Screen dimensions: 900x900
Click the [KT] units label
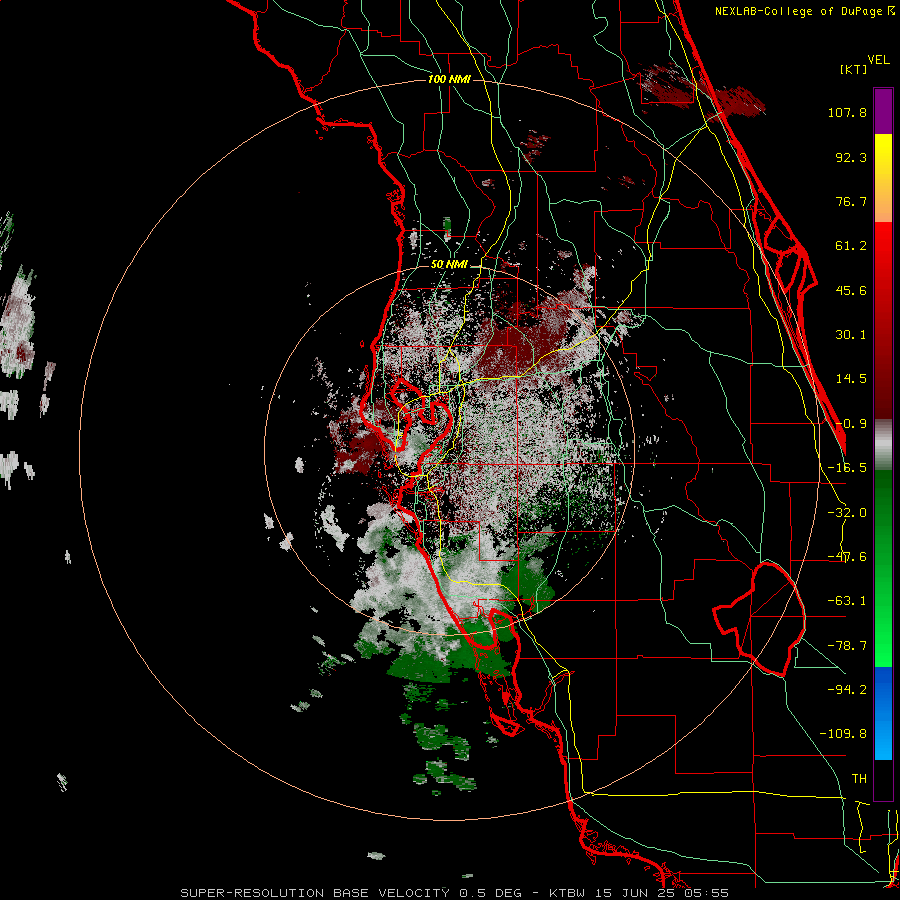[854, 69]
